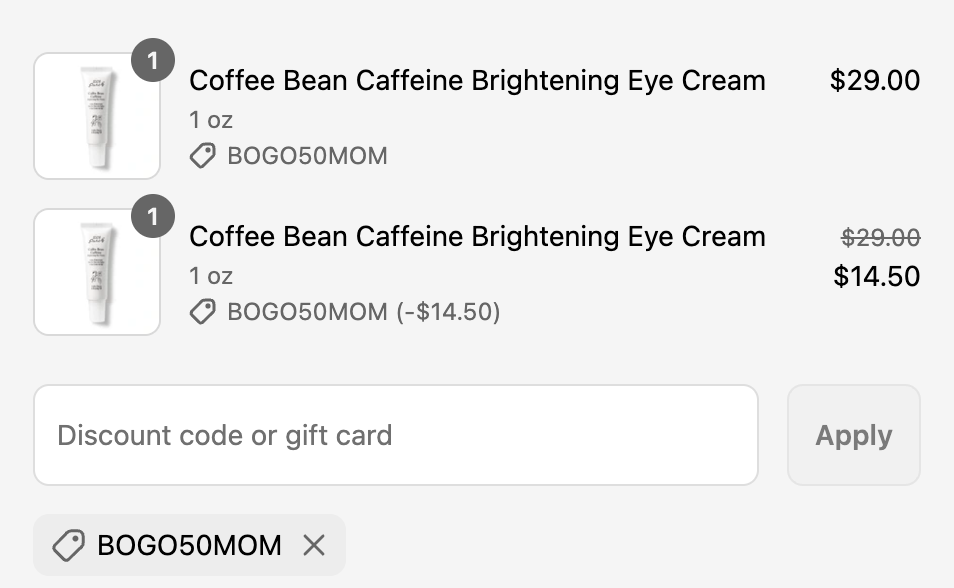
Task: Click the $29.00 price of first item
Action: click(875, 80)
